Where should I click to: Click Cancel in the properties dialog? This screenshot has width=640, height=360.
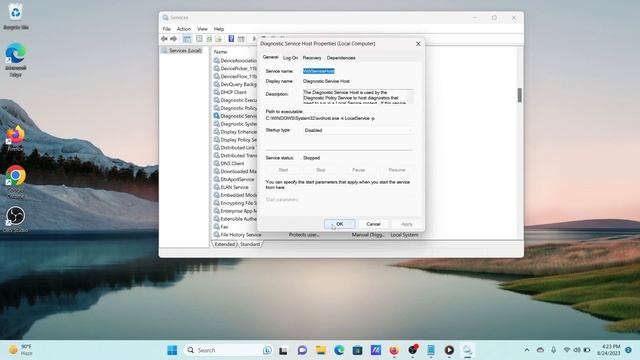373,224
